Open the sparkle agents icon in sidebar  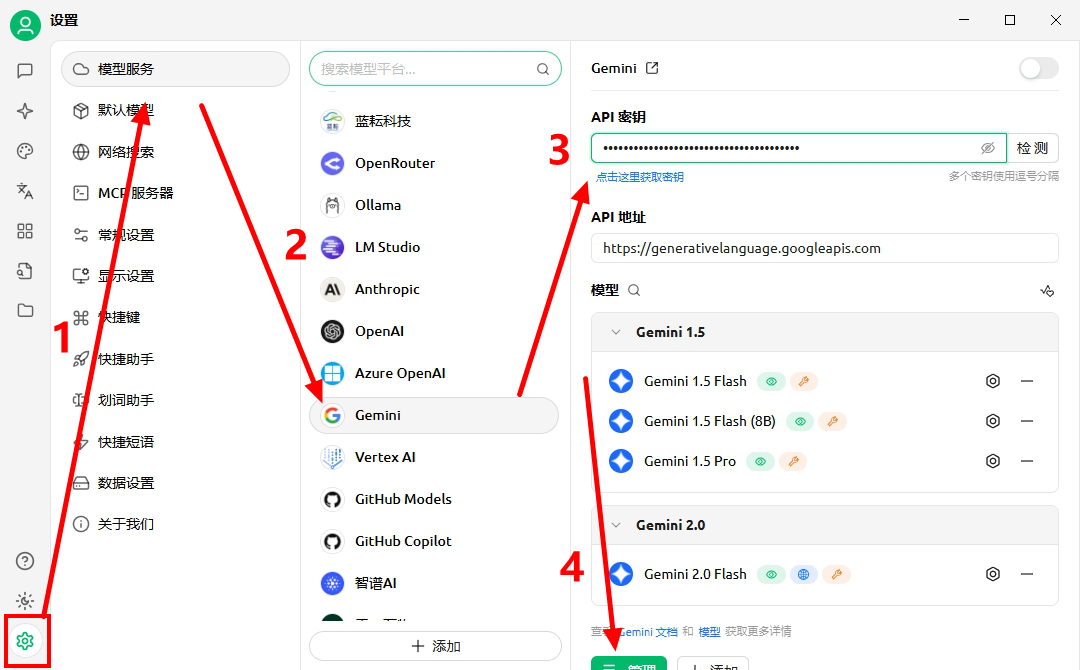click(25, 111)
